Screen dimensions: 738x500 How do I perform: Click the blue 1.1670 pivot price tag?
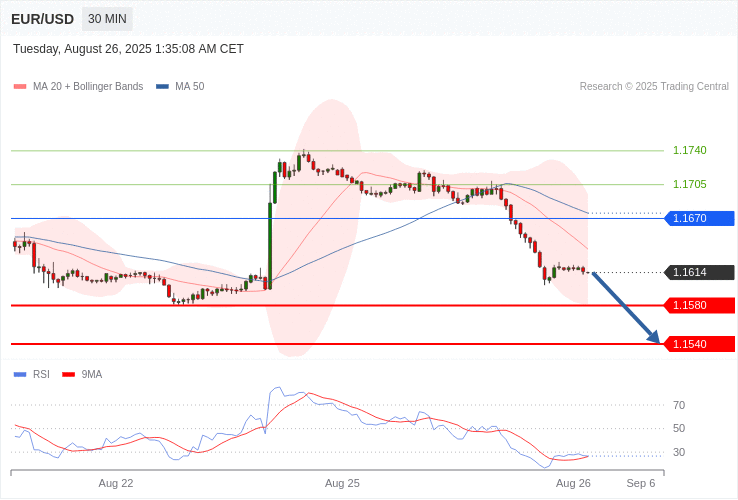pyautogui.click(x=699, y=218)
